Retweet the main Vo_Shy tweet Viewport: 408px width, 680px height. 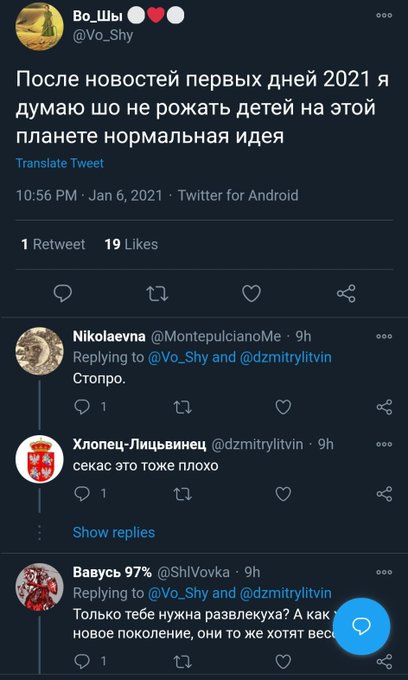[157, 294]
